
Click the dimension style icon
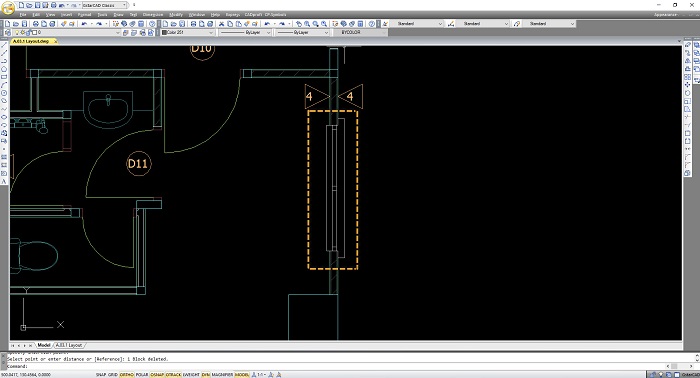point(451,24)
